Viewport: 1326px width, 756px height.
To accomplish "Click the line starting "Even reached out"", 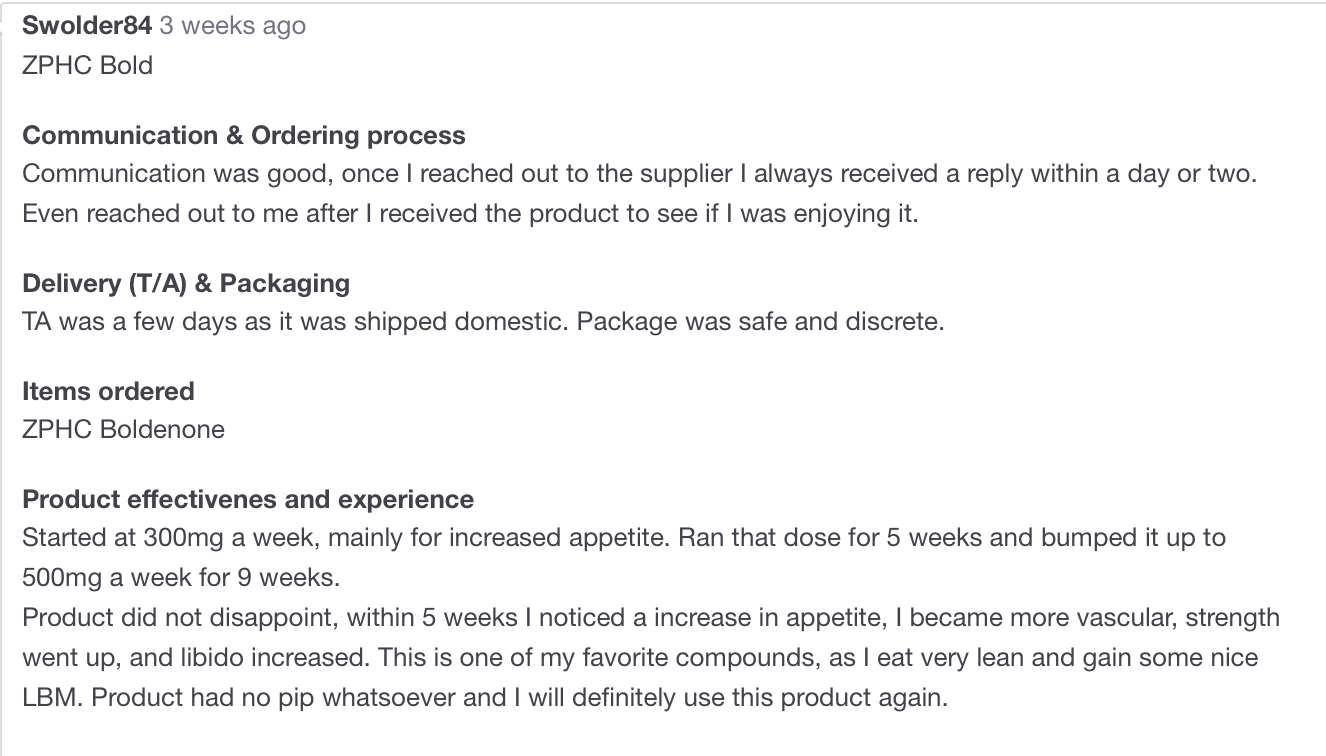I will [469, 214].
